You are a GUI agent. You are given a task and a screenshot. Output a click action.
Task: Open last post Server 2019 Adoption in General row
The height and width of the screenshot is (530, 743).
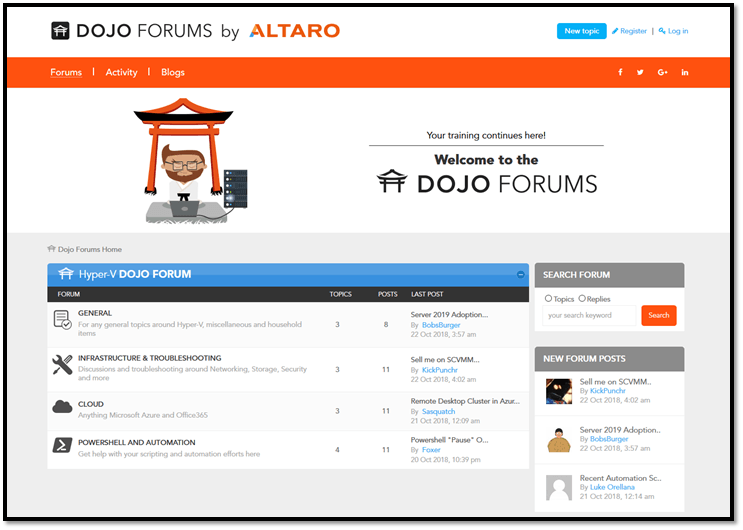pos(449,314)
